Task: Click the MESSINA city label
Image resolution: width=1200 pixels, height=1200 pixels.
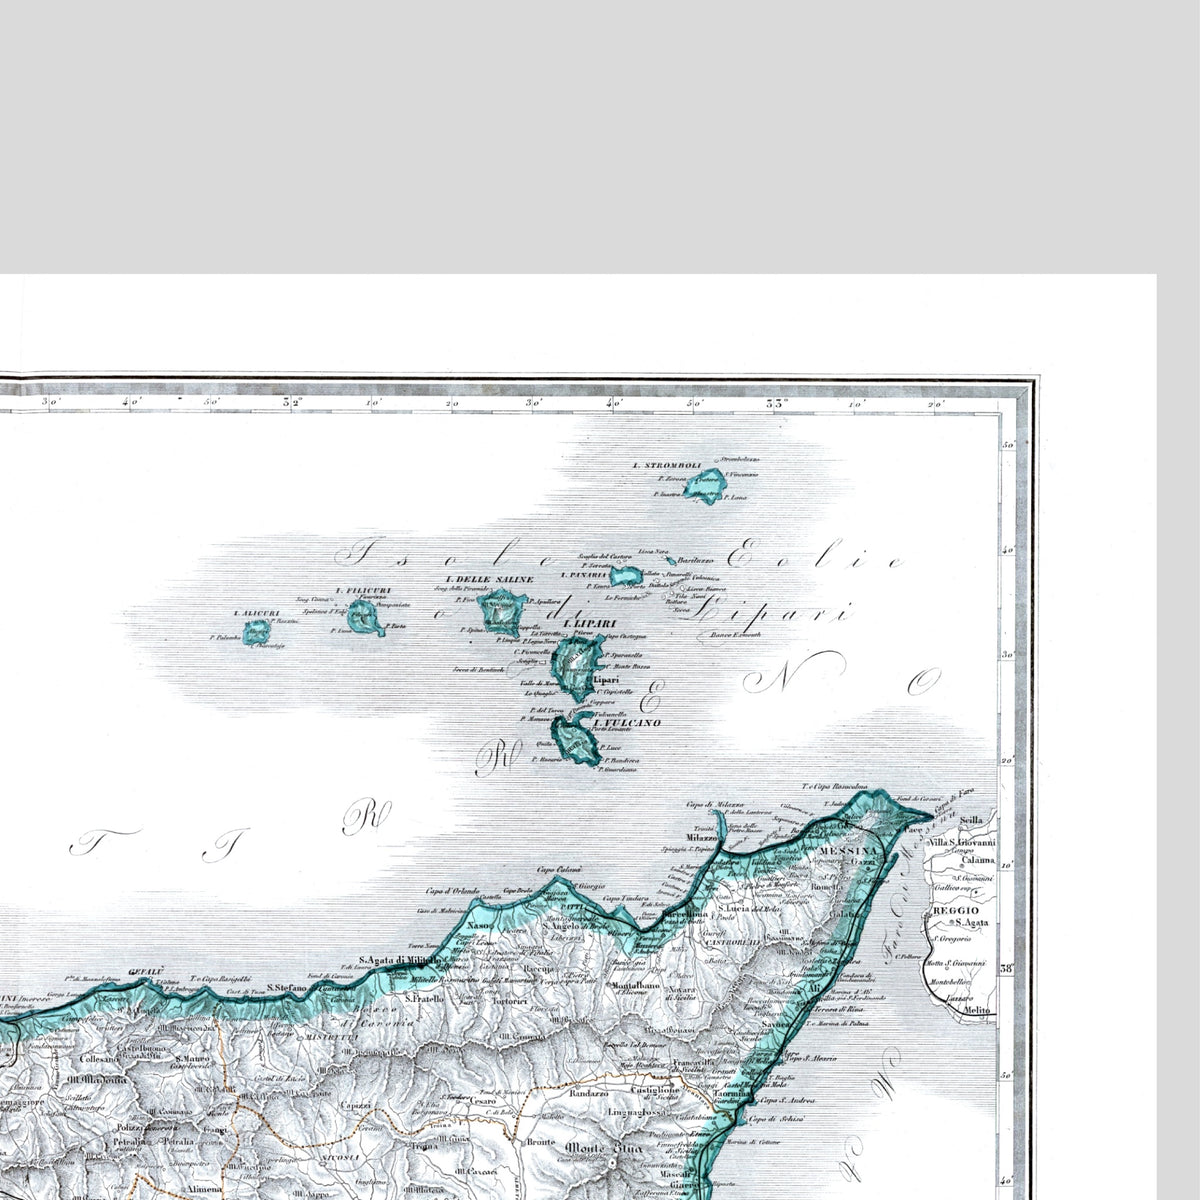Action: point(847,849)
